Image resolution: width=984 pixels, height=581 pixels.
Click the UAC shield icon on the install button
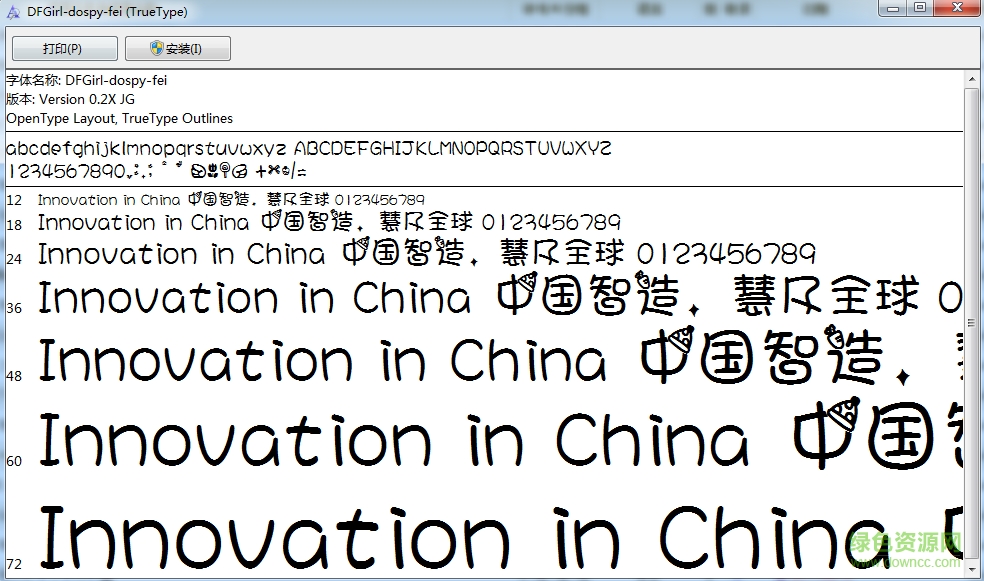156,48
